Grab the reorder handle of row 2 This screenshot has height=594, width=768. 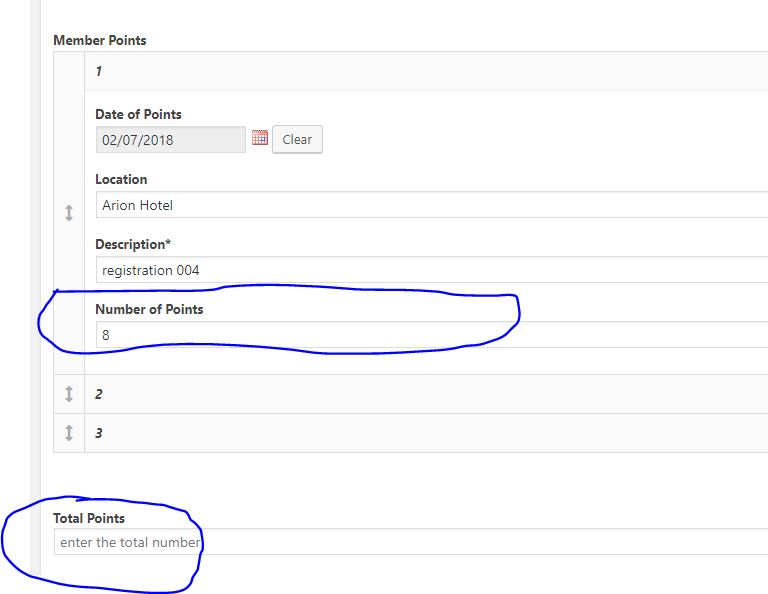point(69,394)
